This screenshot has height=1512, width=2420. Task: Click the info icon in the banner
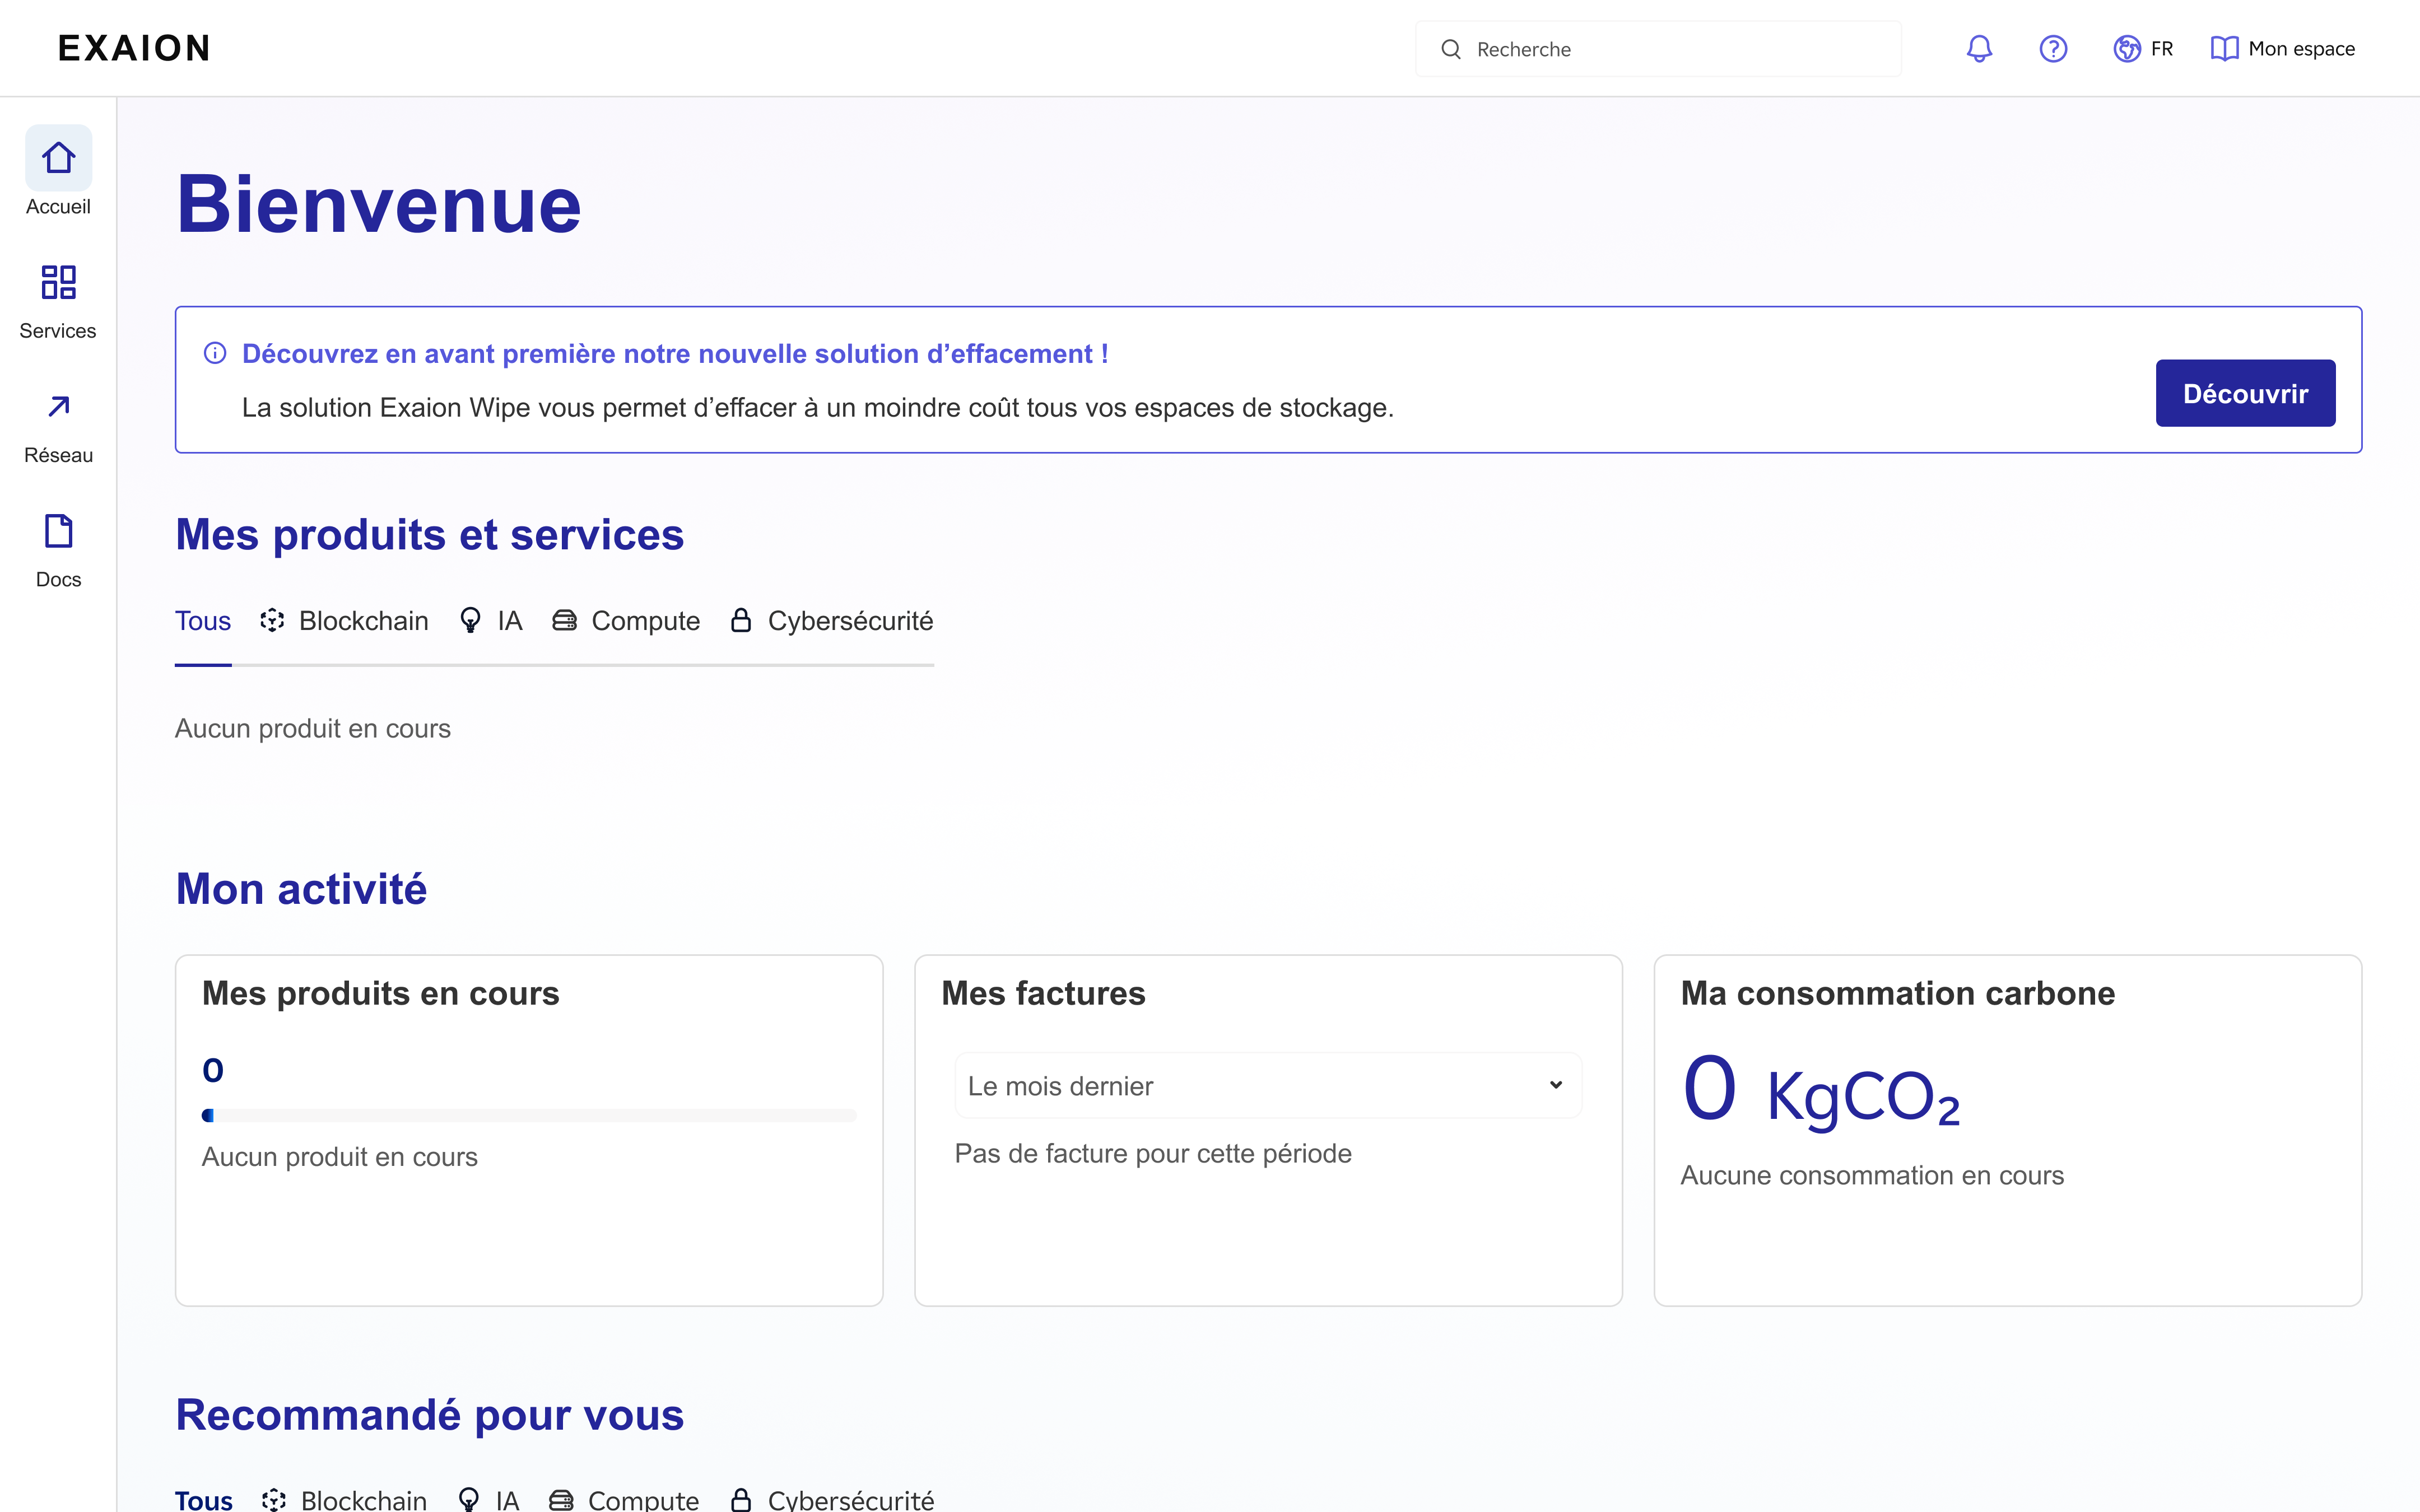pyautogui.click(x=215, y=353)
